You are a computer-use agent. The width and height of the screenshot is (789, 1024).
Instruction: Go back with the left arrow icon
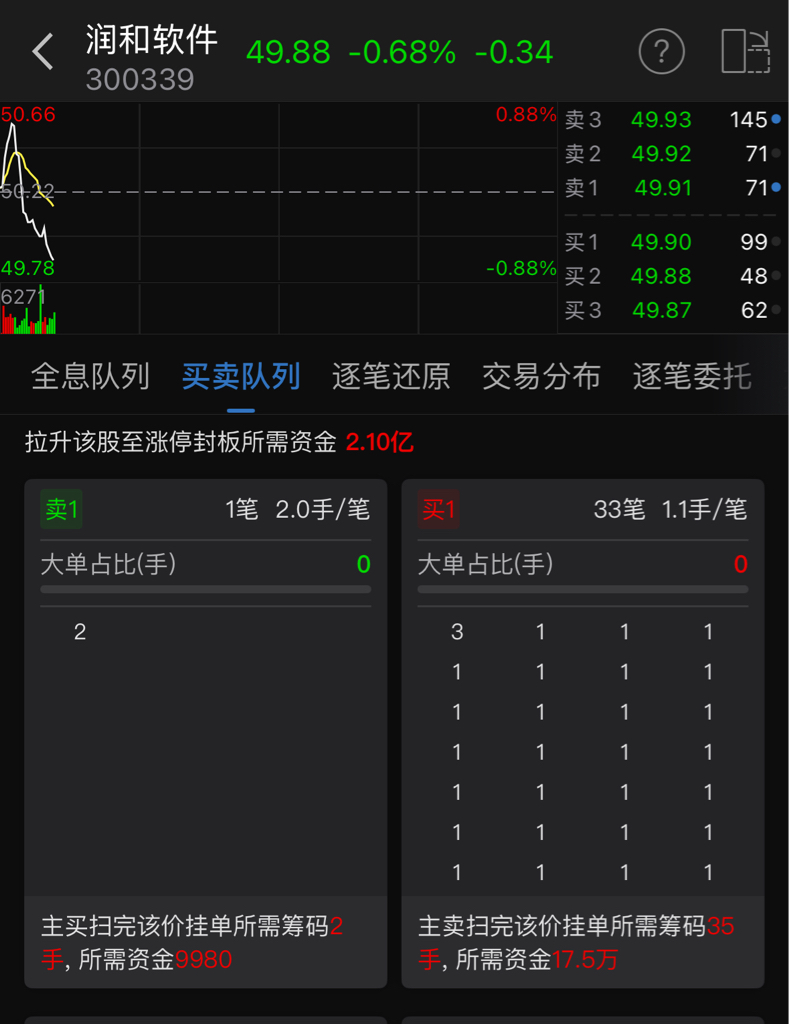[x=43, y=52]
